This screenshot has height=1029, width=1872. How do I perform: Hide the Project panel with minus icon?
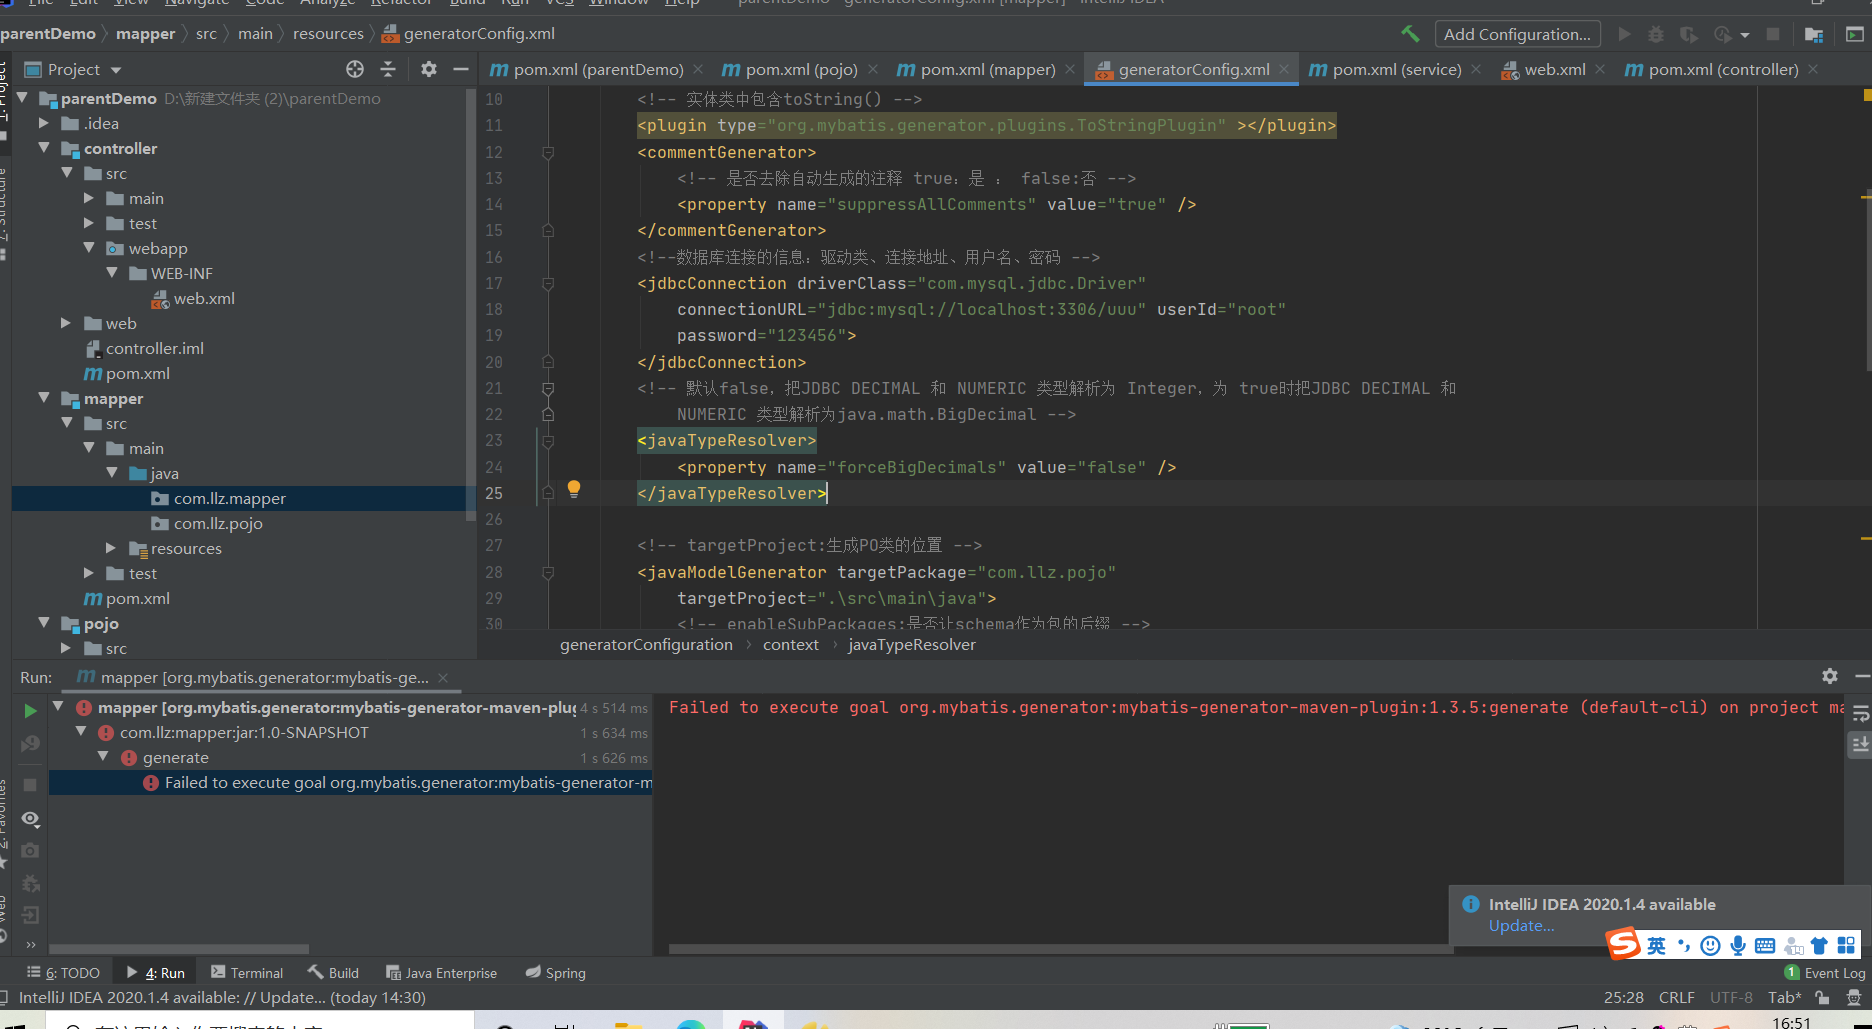tap(460, 69)
